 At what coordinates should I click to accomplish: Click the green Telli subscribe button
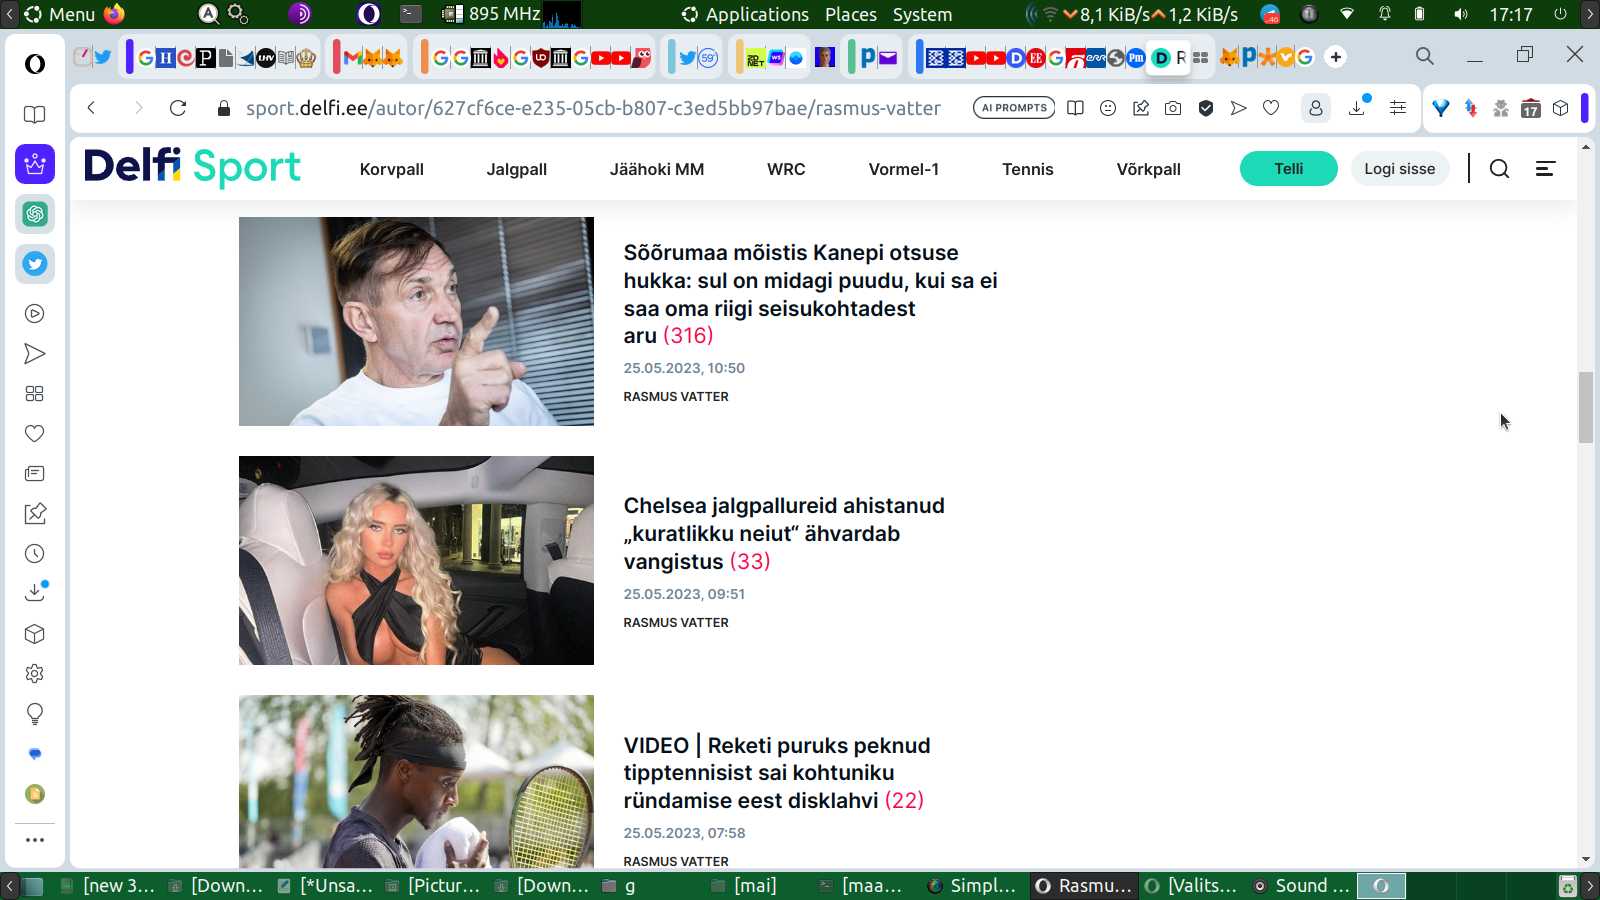coord(1289,169)
